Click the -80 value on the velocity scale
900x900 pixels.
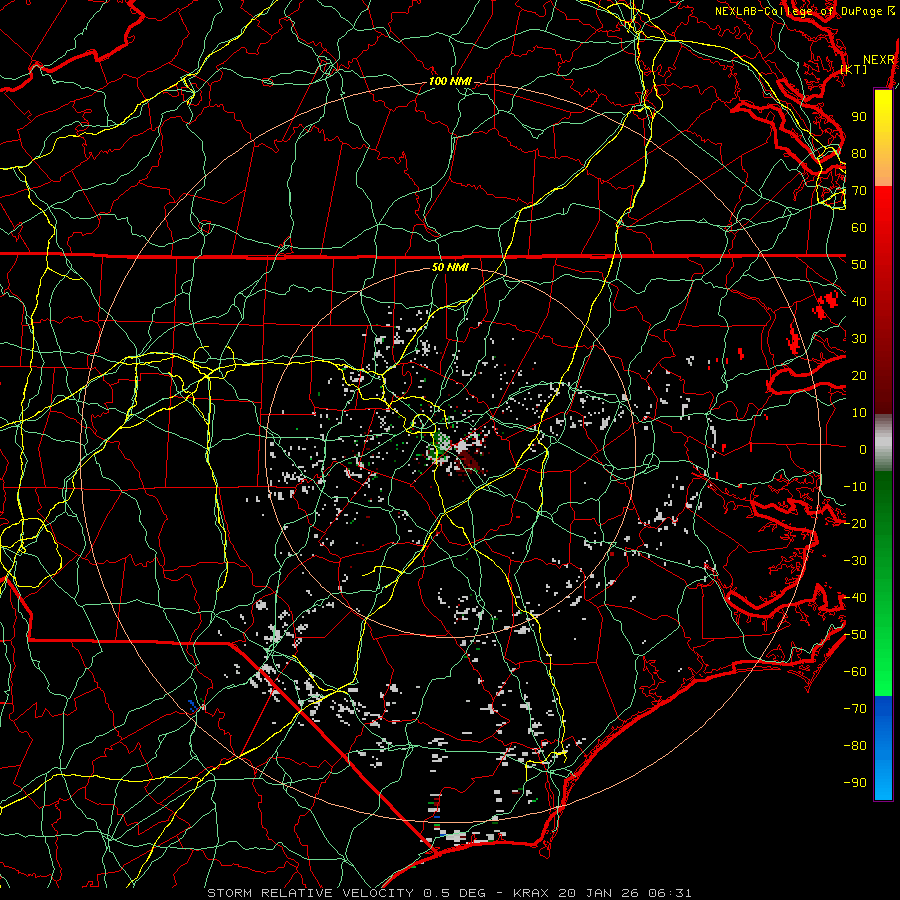855,746
